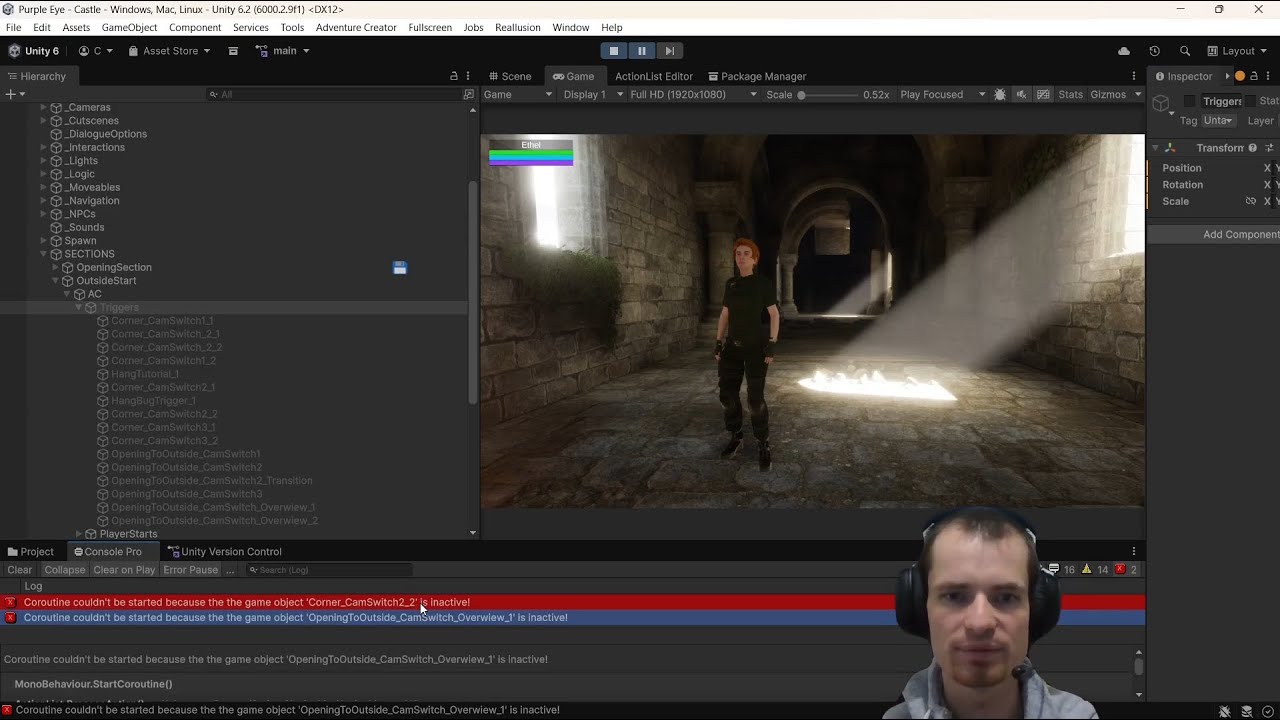Click the Hierarchy lock icon
Image resolution: width=1280 pixels, height=720 pixels.
pos(454,76)
